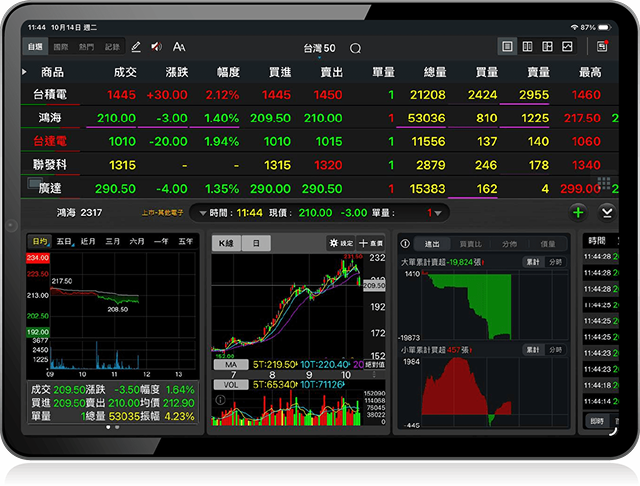Open info icon in VOL chart
Image resolution: width=640 pixels, height=486 pixels.
click(220, 400)
